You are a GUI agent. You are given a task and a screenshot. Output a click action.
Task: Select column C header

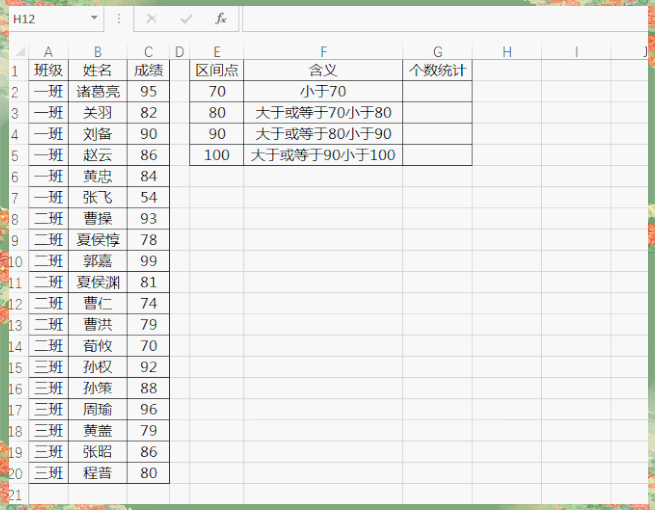(x=148, y=52)
